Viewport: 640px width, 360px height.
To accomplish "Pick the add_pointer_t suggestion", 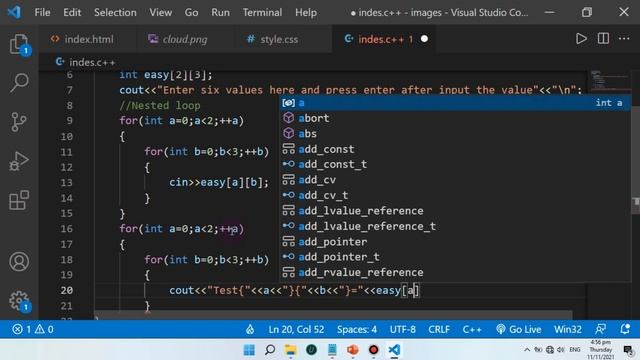I will click(x=455, y=257).
